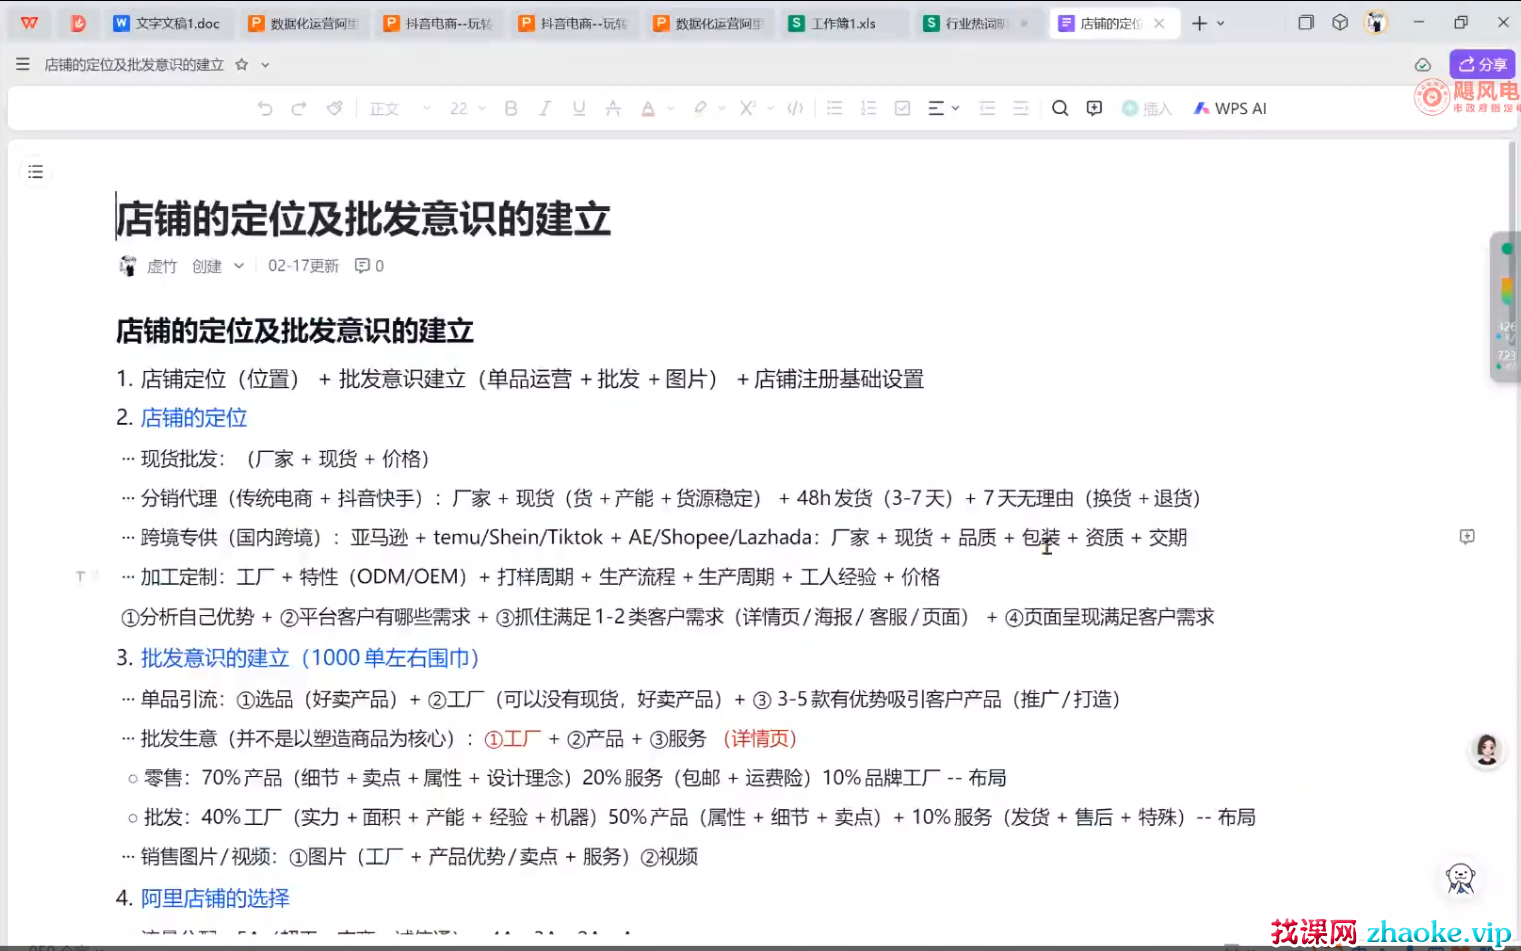Click the new tab plus button
The image size is (1521, 951).
click(1199, 23)
